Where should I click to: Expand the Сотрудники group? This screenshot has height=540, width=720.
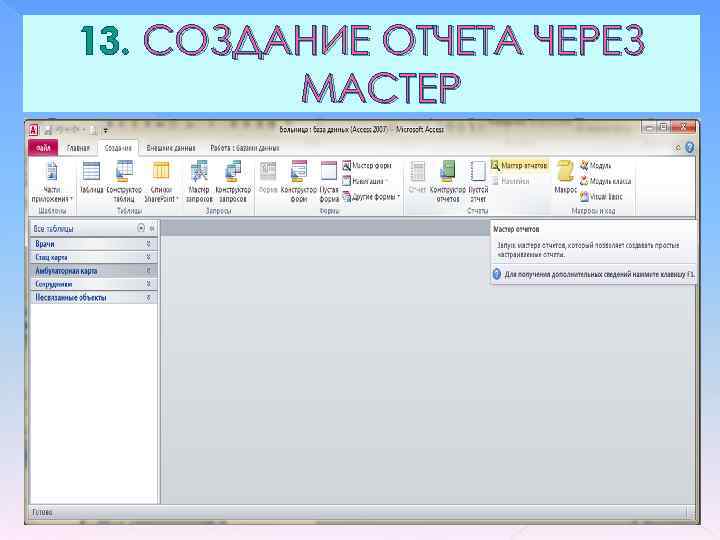148,284
